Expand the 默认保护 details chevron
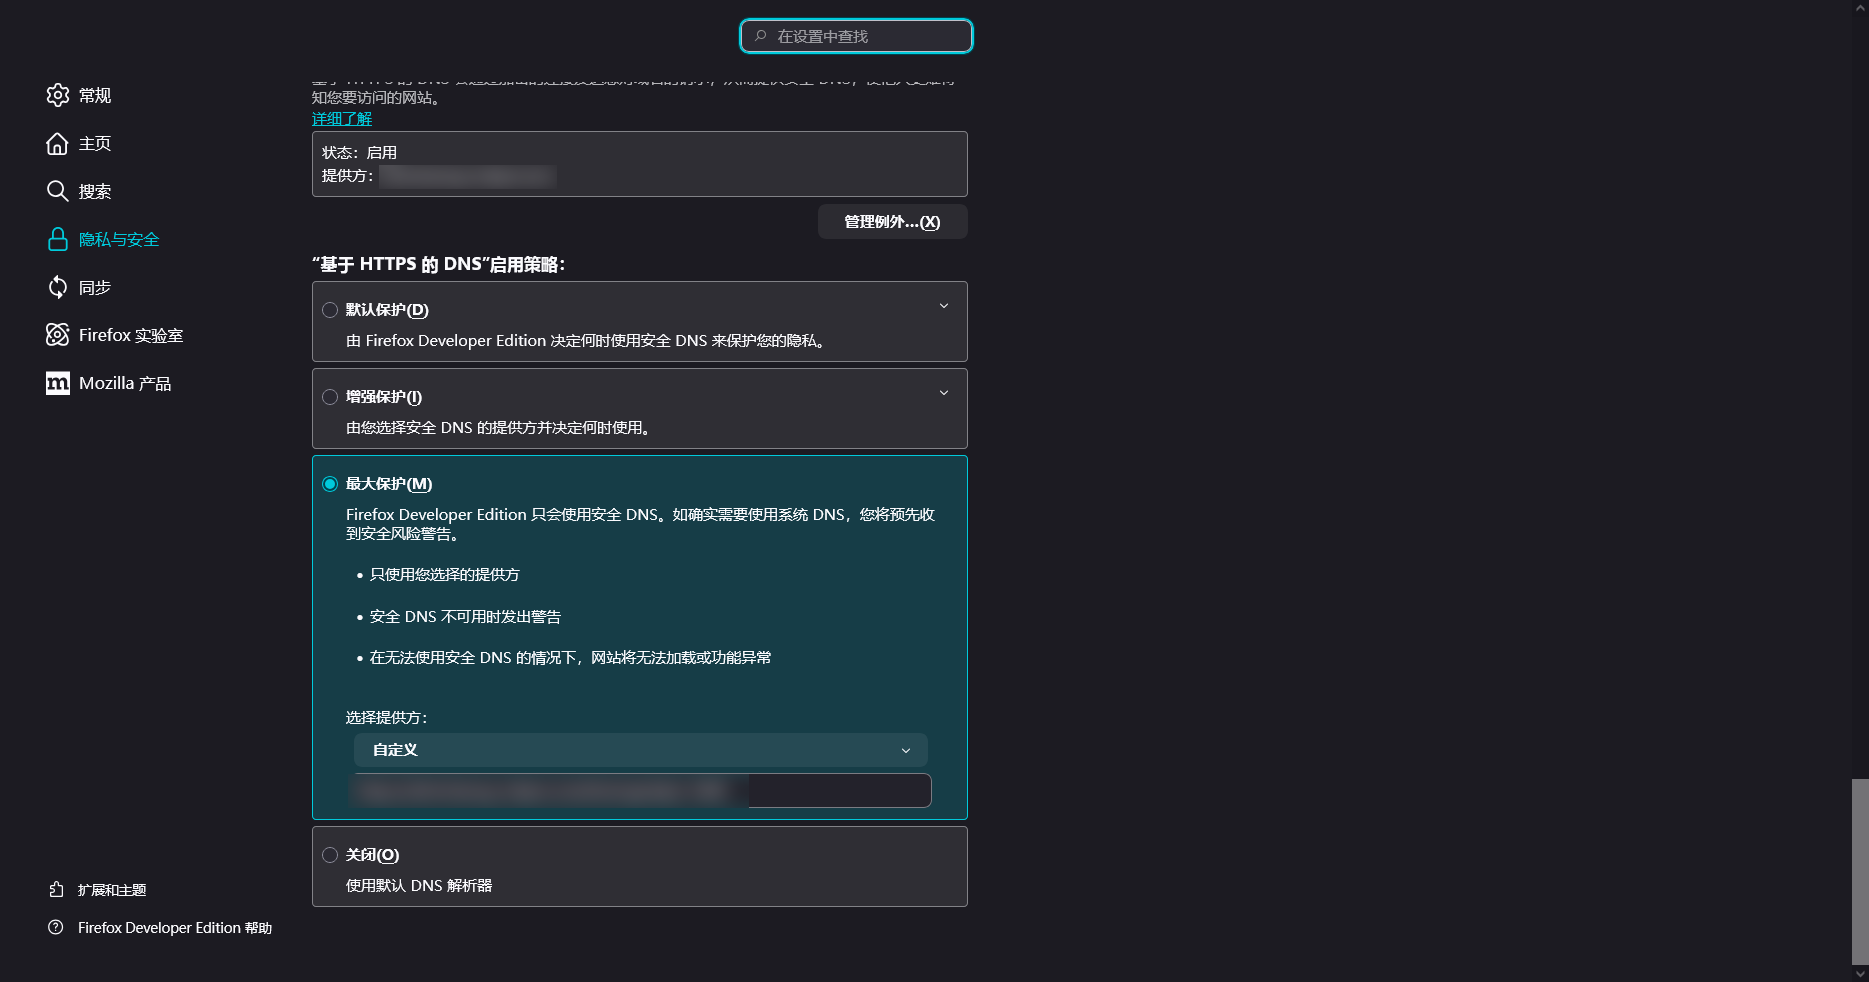The height and width of the screenshot is (982, 1869). coord(943,306)
